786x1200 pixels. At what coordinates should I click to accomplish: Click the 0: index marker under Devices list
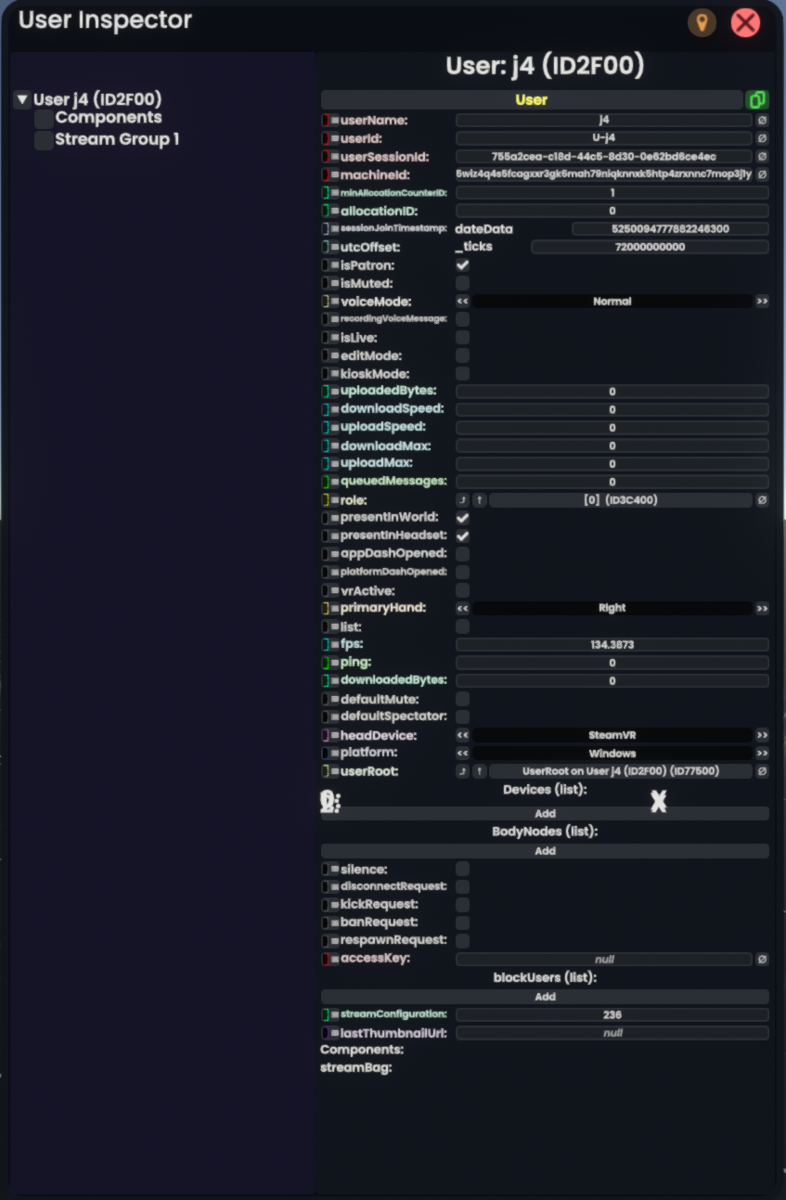click(330, 801)
